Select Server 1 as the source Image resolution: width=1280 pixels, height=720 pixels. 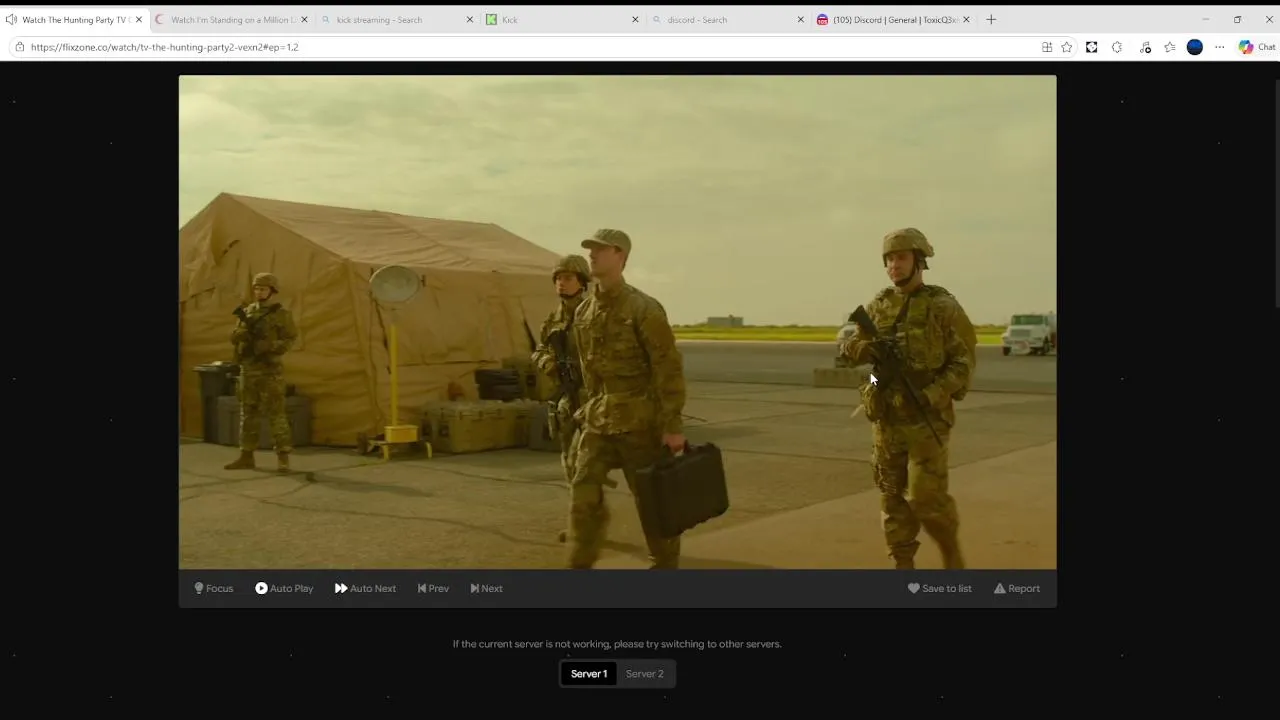tap(589, 674)
